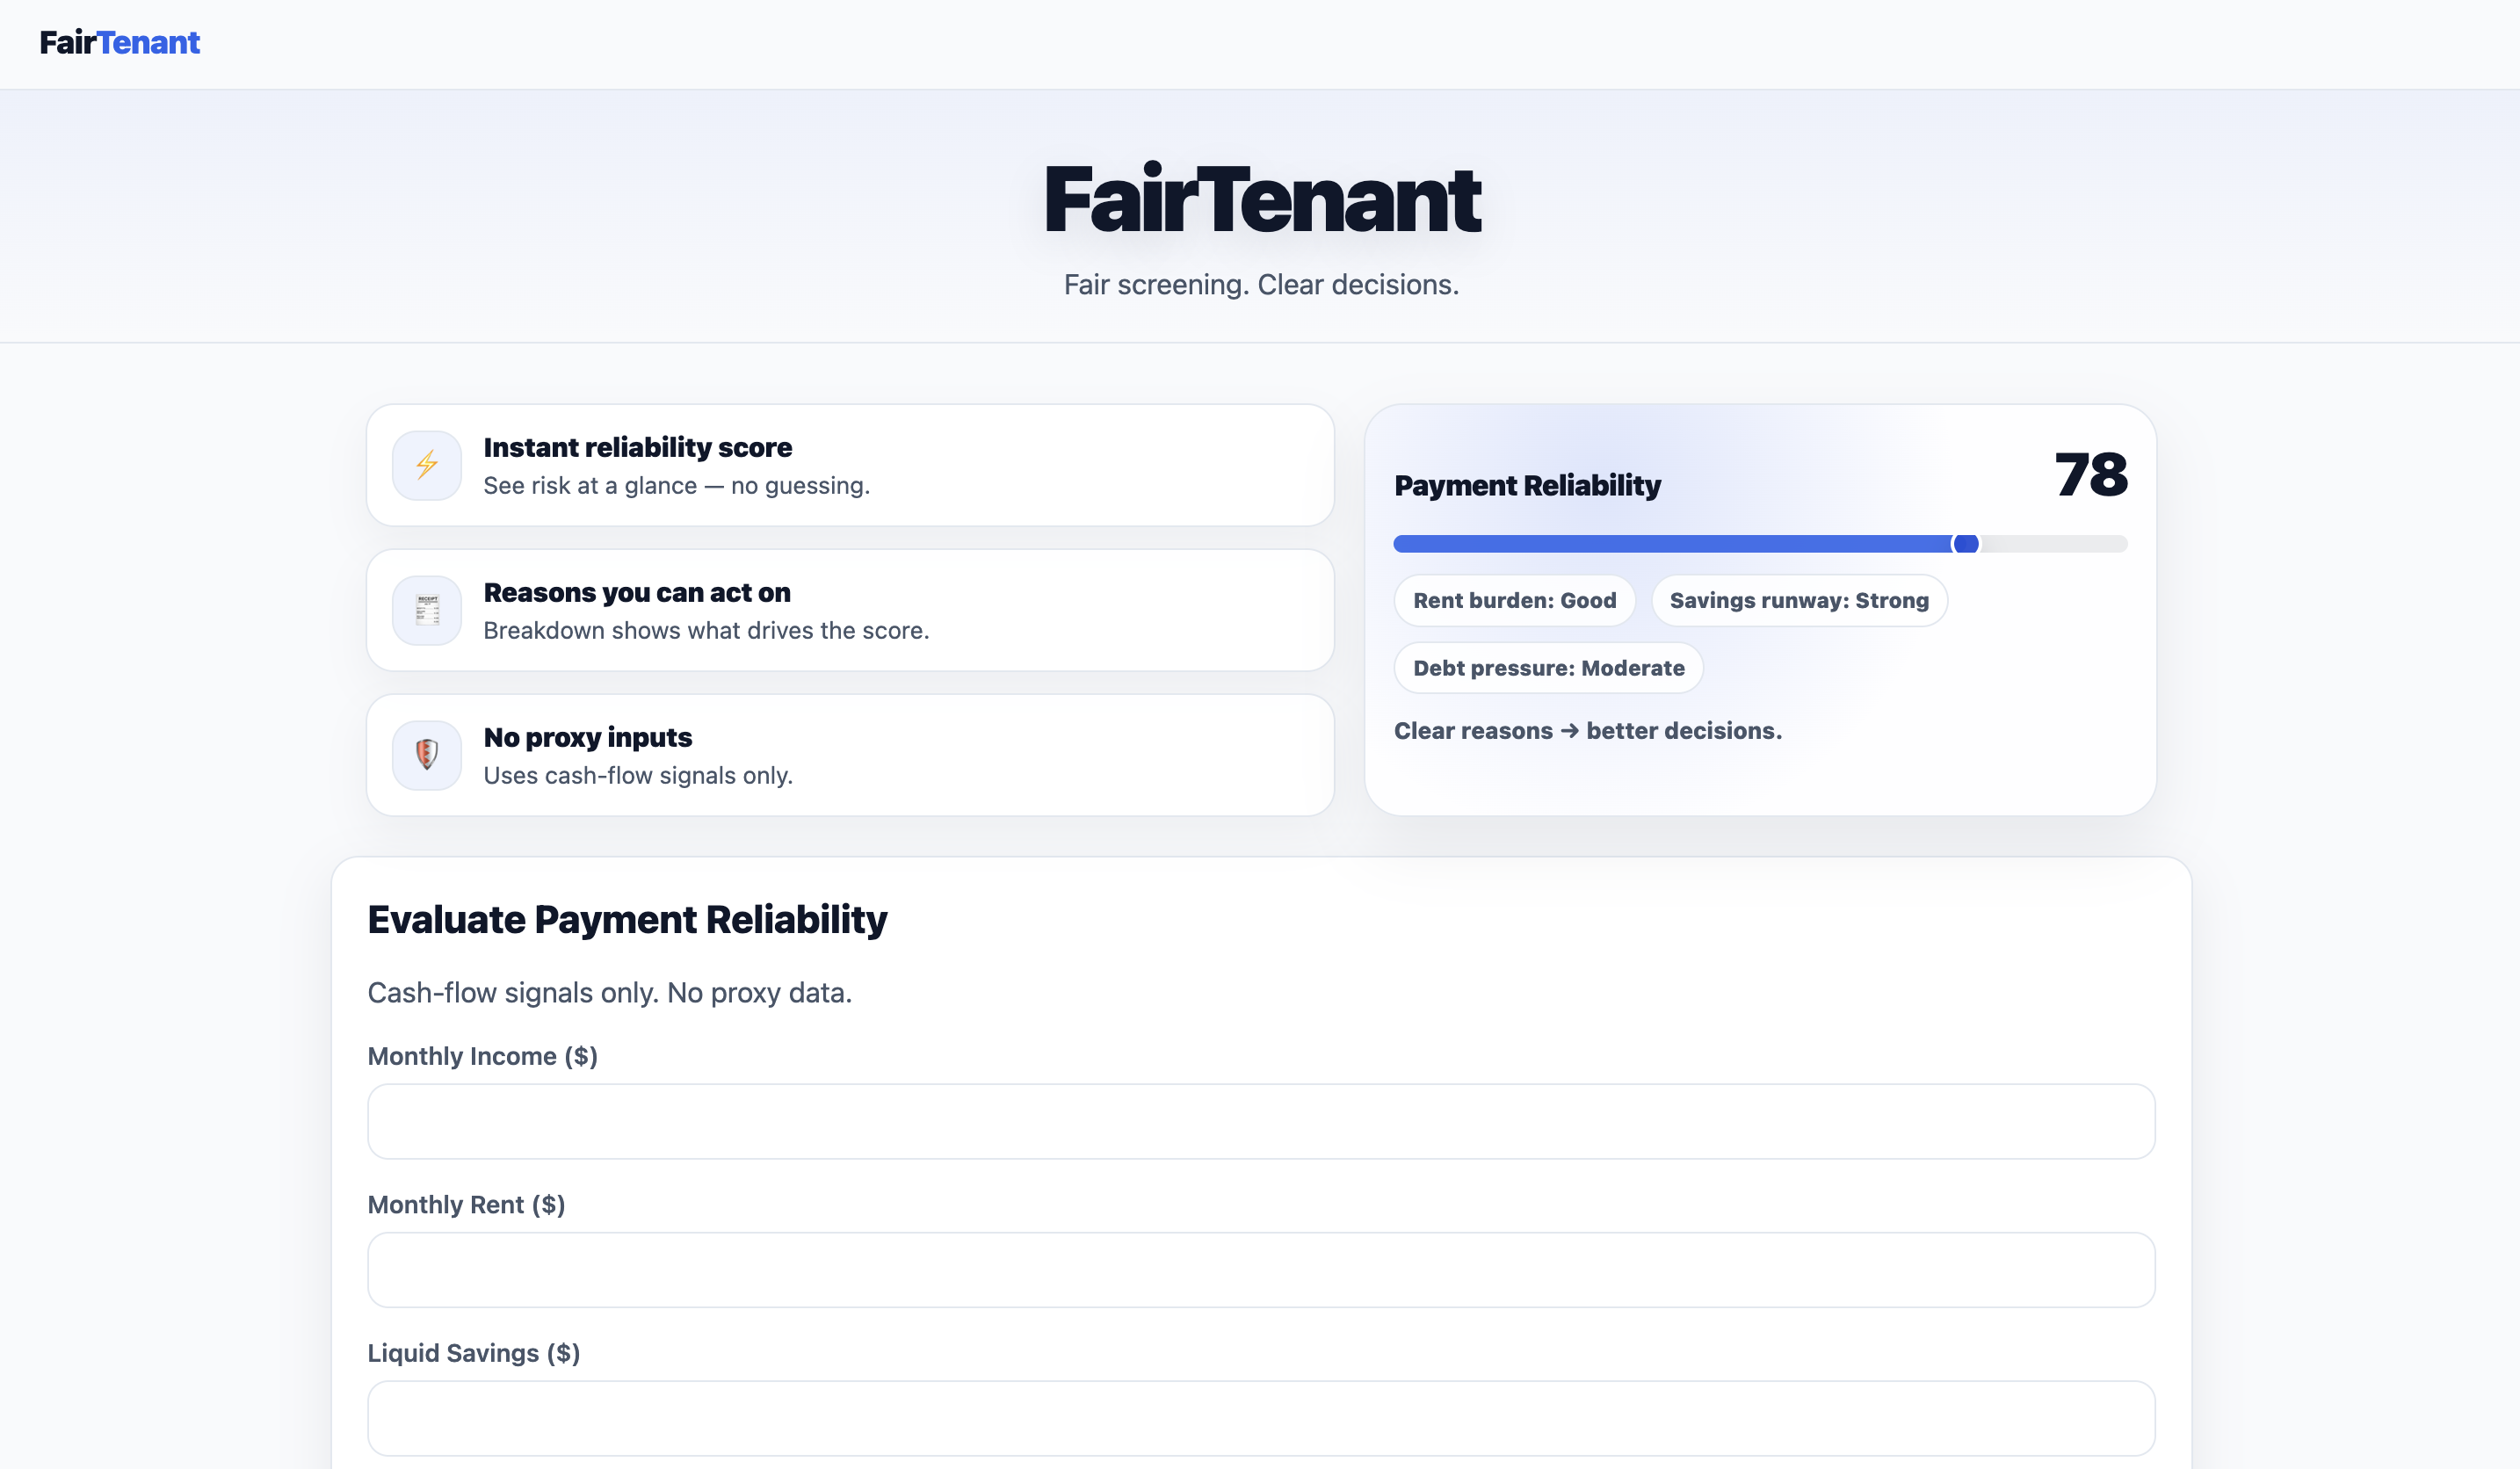Click the Savings runway: Strong chip

(1798, 601)
